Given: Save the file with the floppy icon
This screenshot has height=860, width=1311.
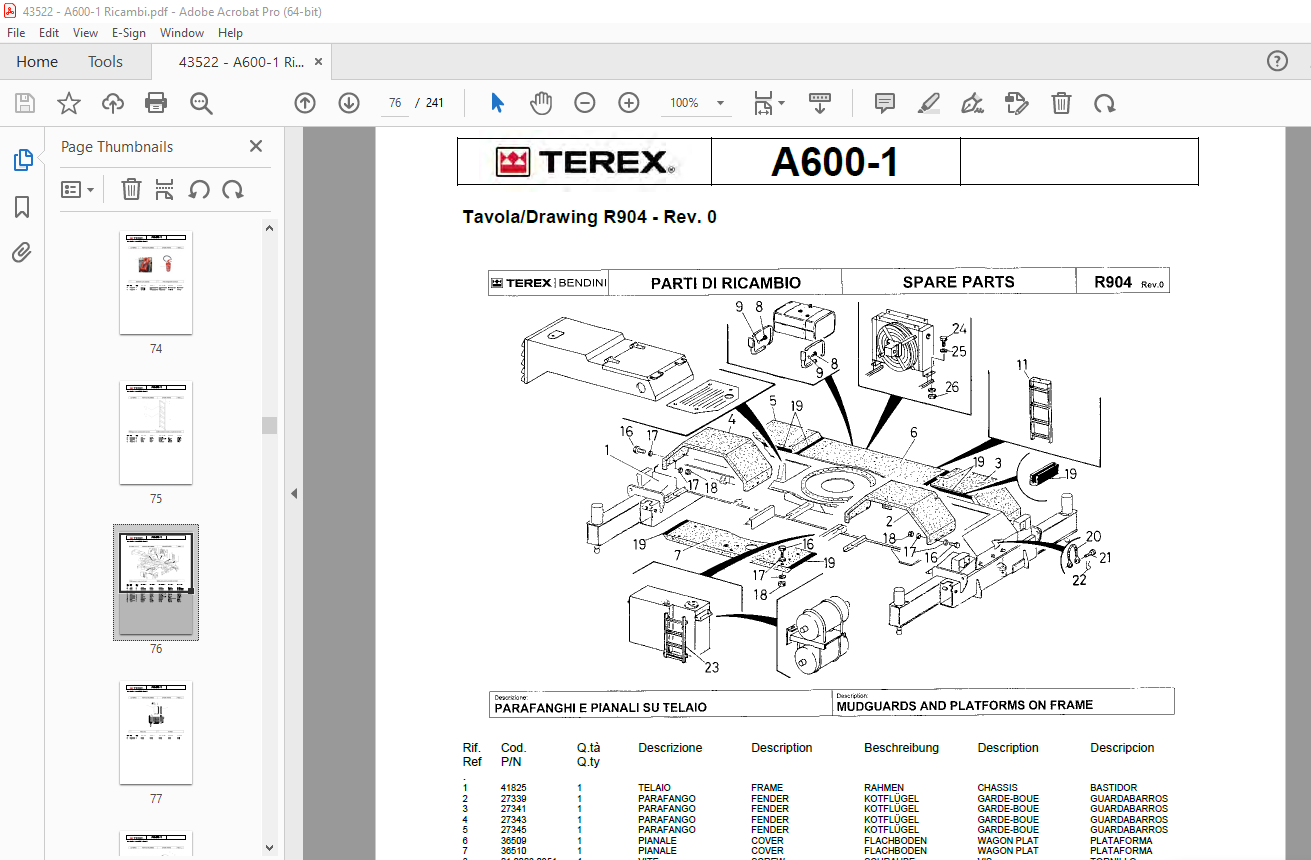Looking at the screenshot, I should click(x=25, y=103).
